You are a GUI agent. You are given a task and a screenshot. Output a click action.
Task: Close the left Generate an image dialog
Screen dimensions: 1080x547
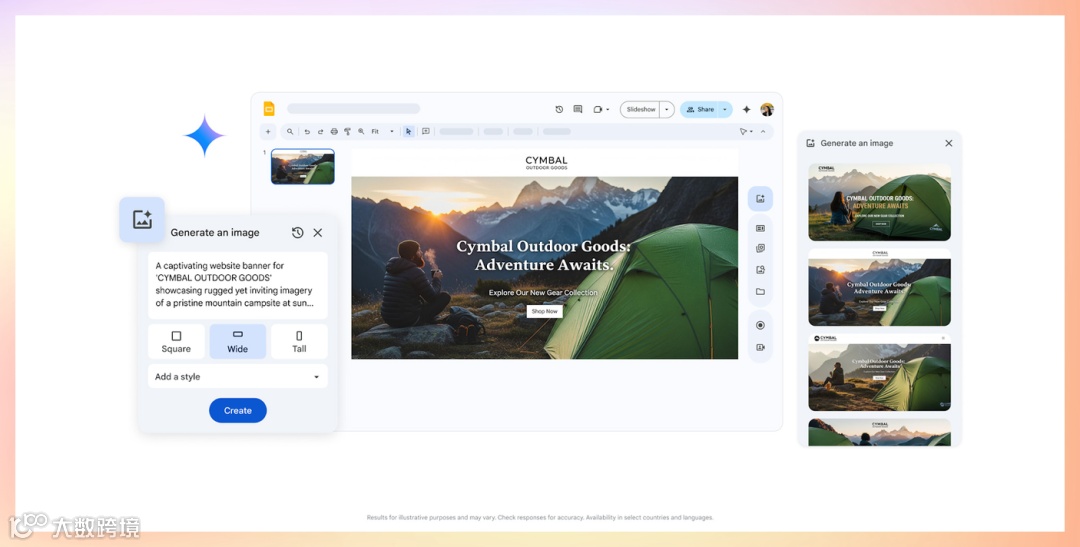click(318, 233)
